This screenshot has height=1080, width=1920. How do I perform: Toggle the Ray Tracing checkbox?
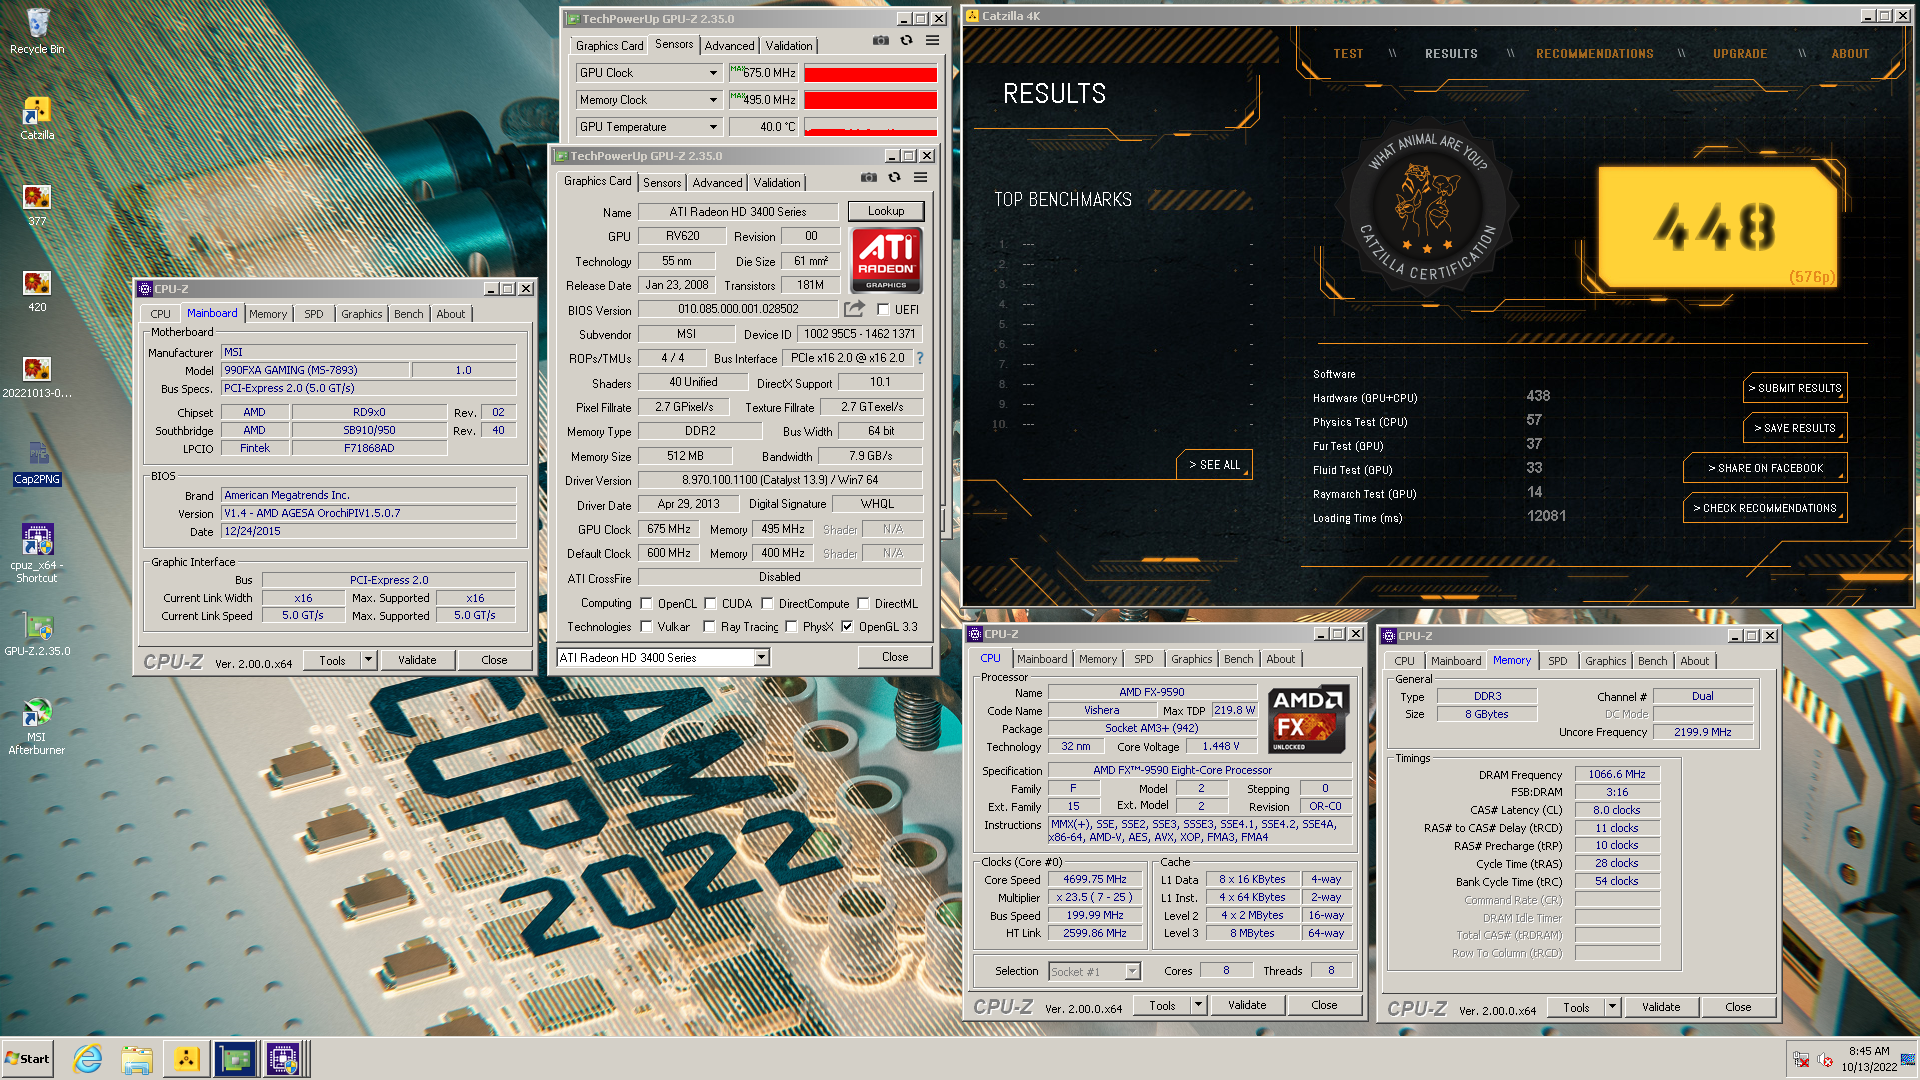point(709,627)
